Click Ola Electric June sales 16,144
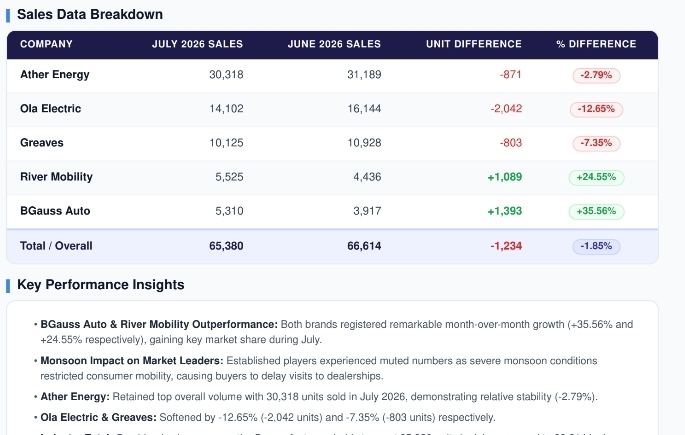This screenshot has width=685, height=435. click(364, 109)
